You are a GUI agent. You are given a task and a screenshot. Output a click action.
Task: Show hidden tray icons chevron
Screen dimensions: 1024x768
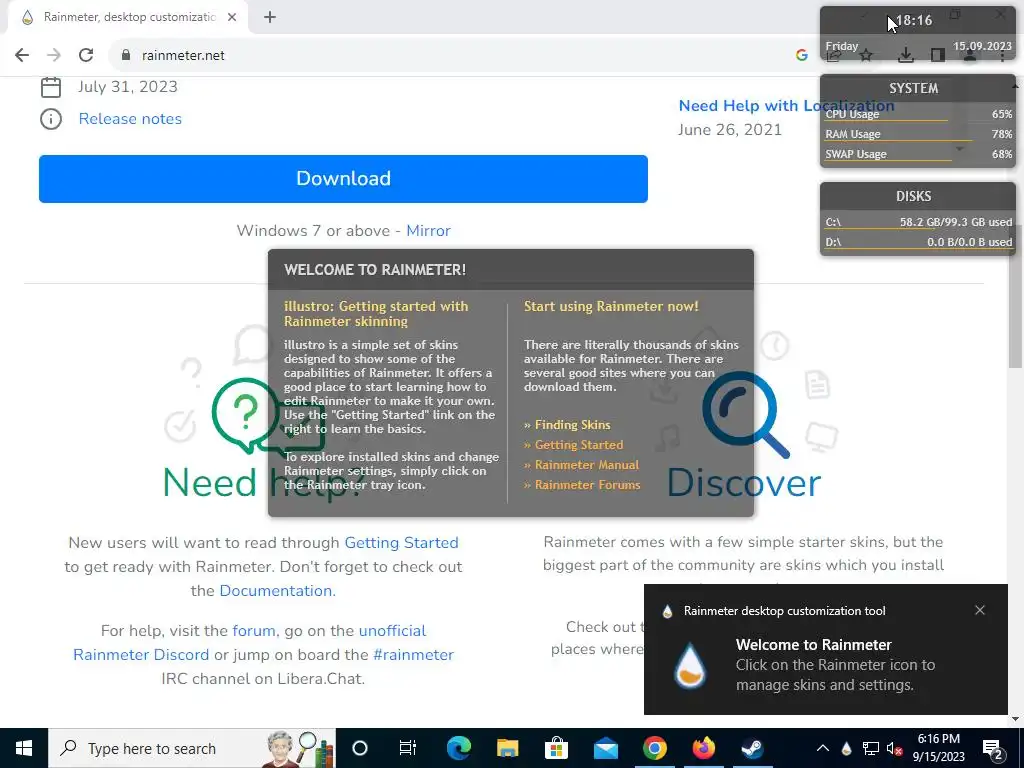tap(823, 748)
